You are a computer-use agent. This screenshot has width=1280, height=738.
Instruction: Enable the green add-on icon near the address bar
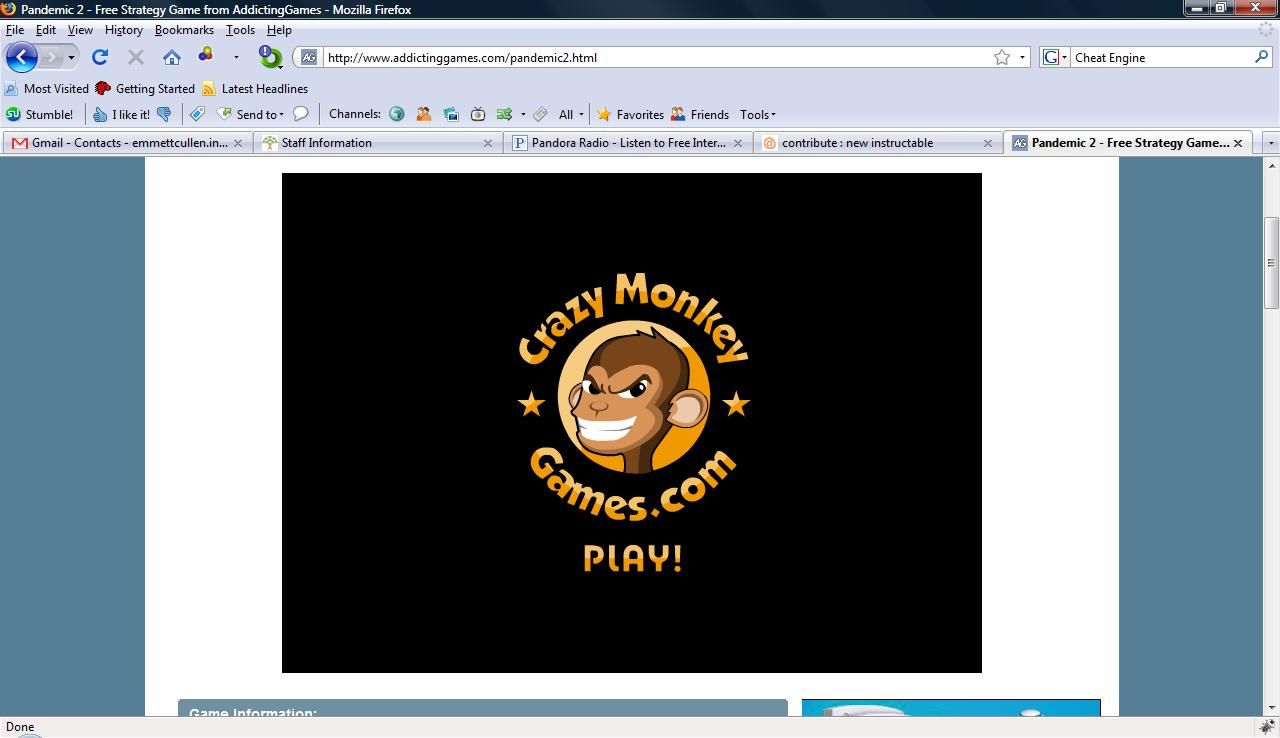coord(269,57)
